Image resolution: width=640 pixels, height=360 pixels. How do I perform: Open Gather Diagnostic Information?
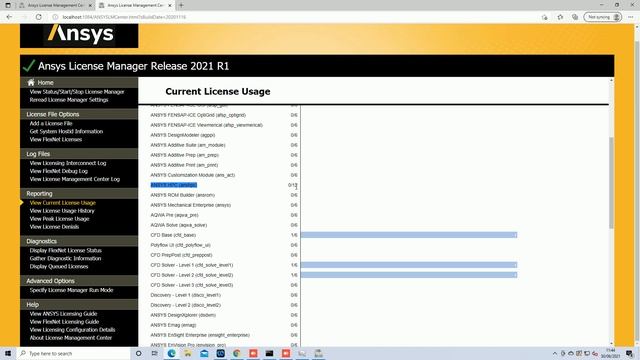click(65, 258)
